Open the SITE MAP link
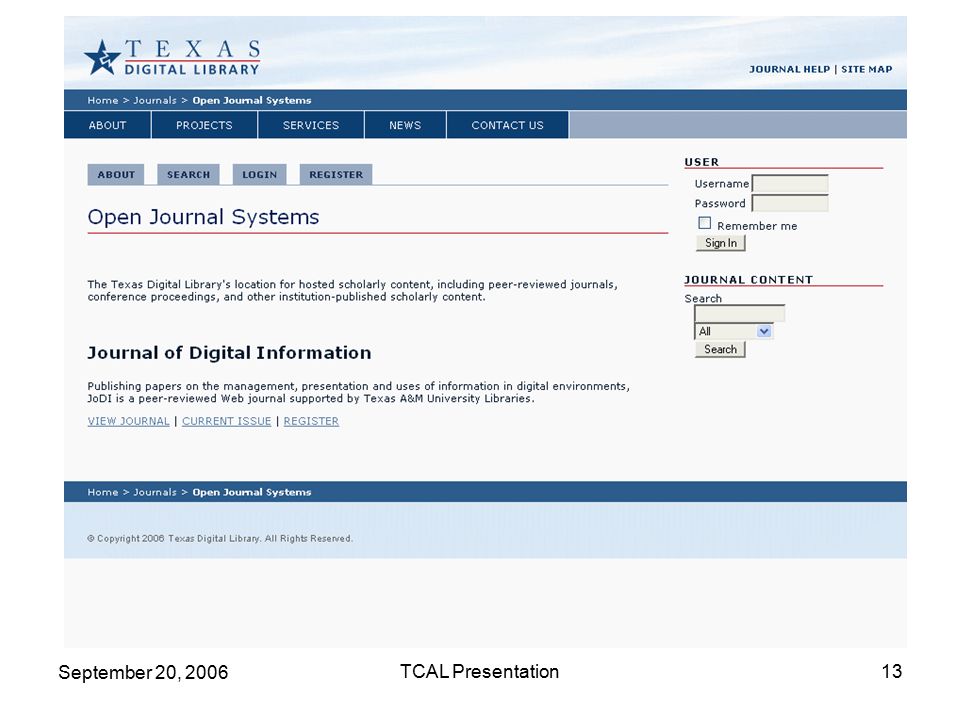 (866, 69)
